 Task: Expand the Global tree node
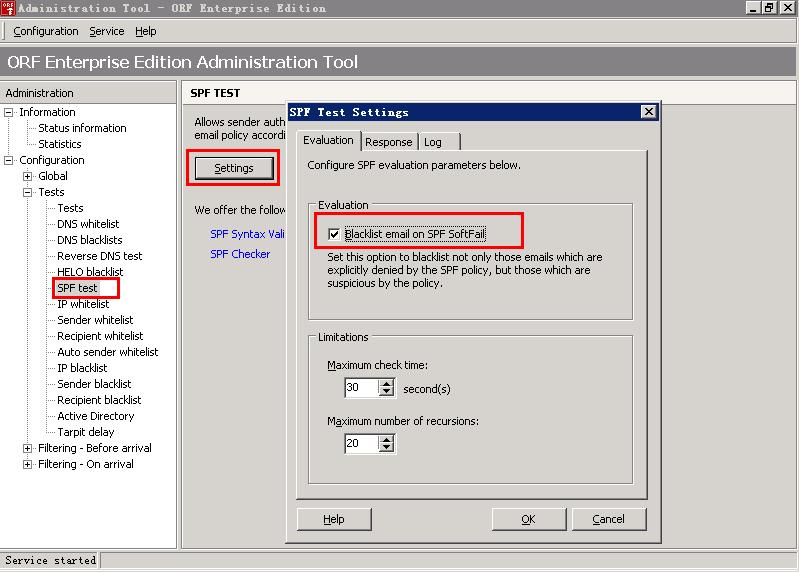coord(27,176)
